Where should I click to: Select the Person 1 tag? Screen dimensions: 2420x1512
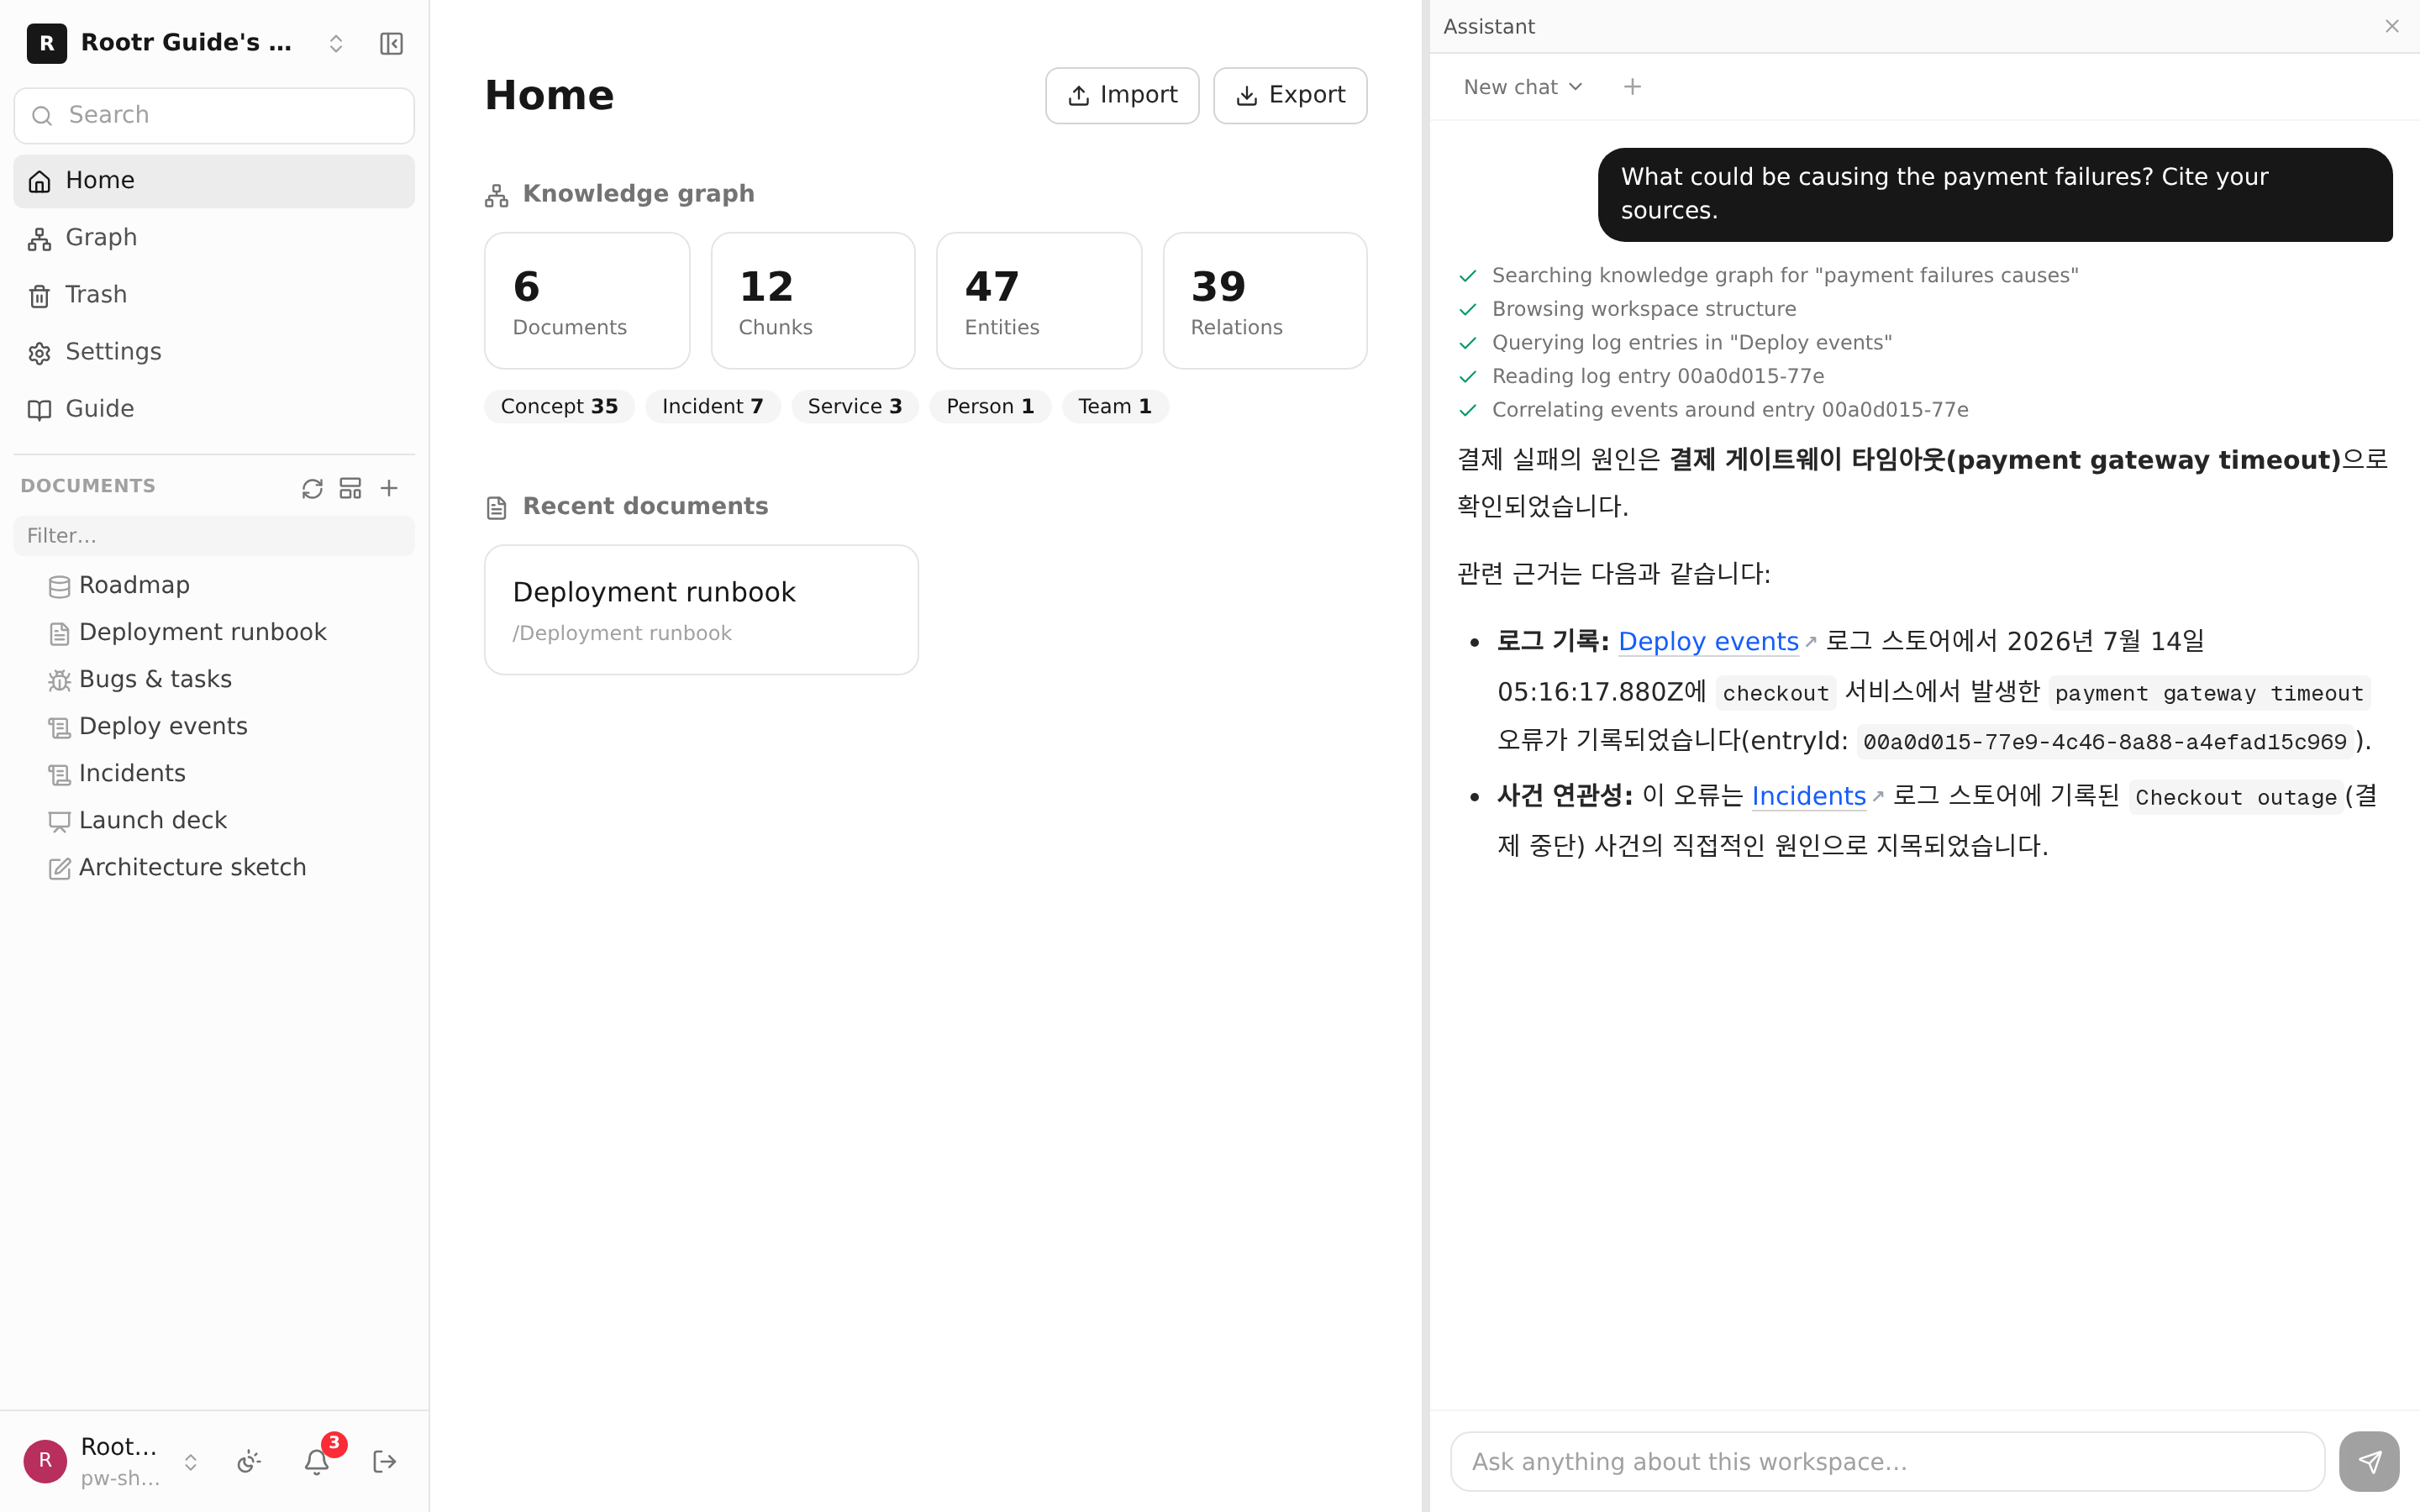(990, 407)
